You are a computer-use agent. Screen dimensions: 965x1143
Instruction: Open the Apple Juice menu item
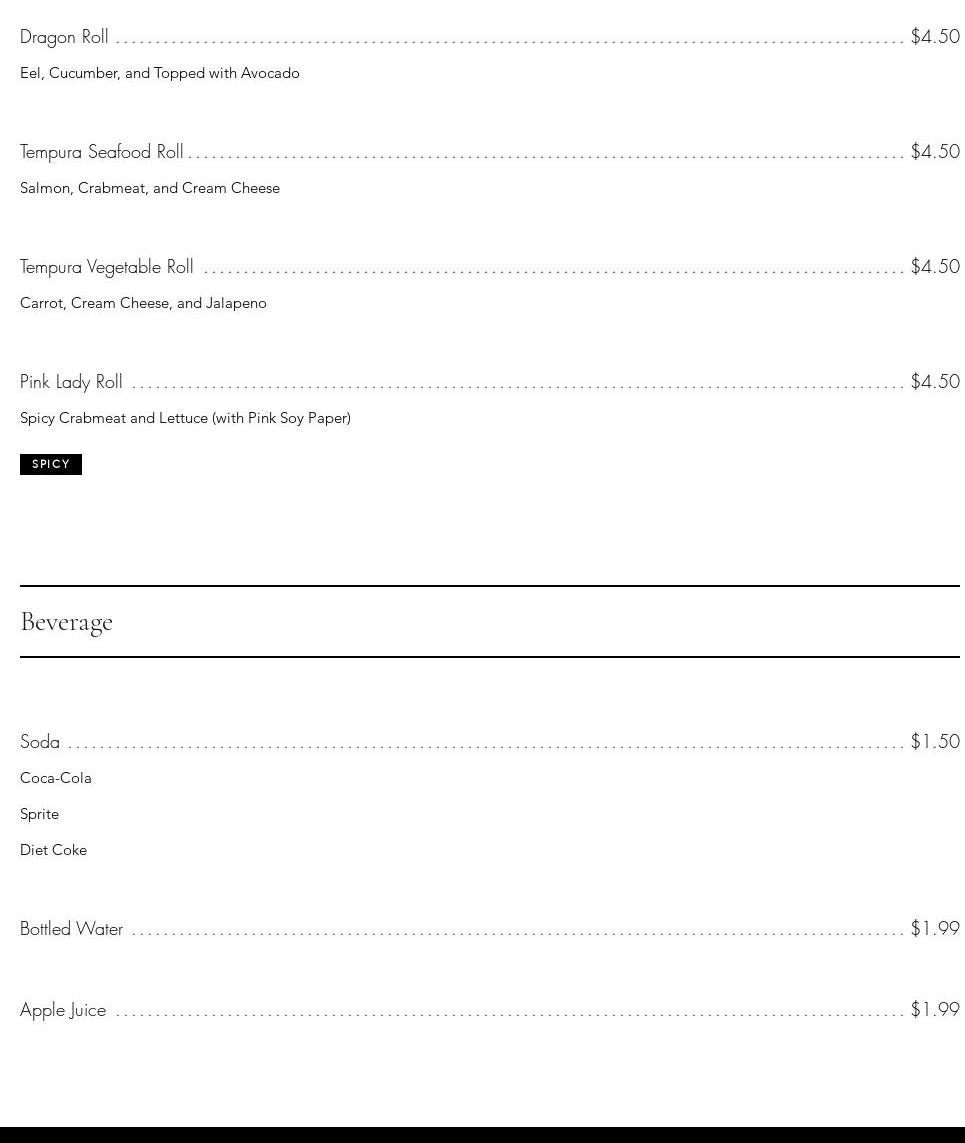(63, 1010)
